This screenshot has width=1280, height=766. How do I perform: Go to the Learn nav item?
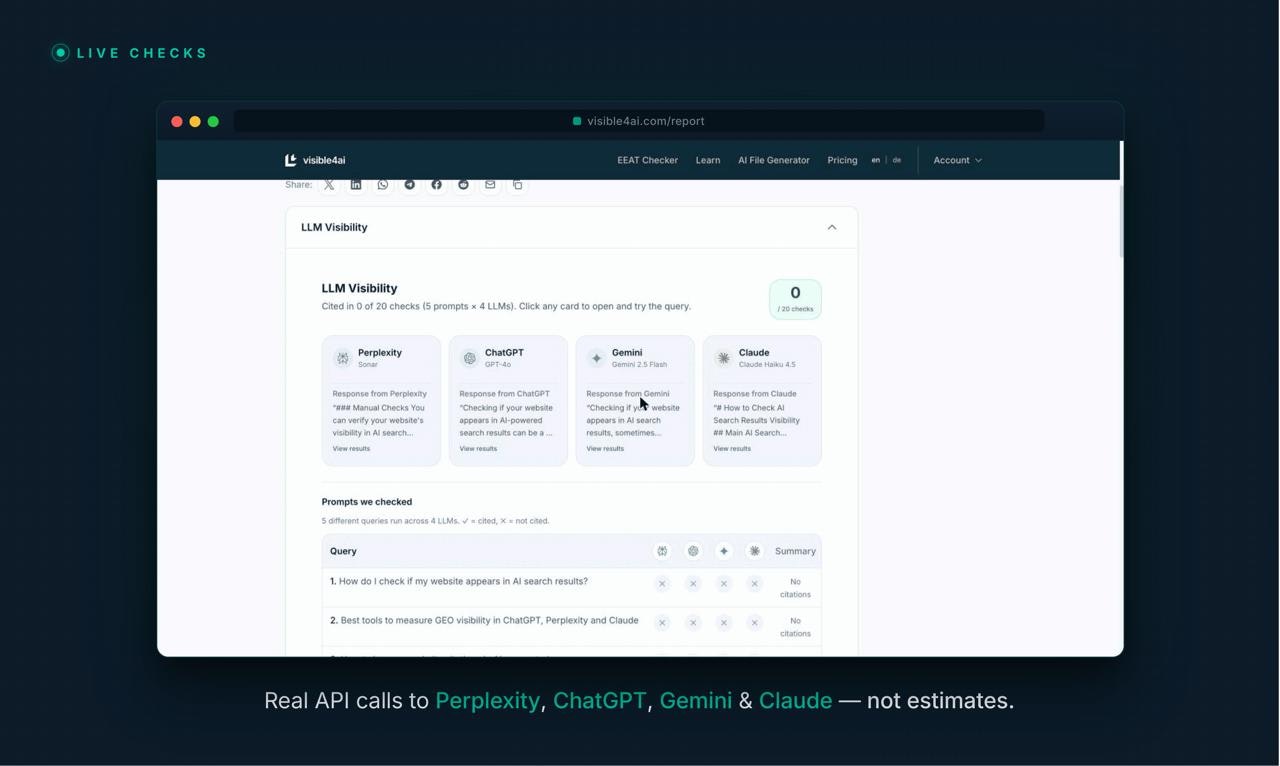point(708,160)
